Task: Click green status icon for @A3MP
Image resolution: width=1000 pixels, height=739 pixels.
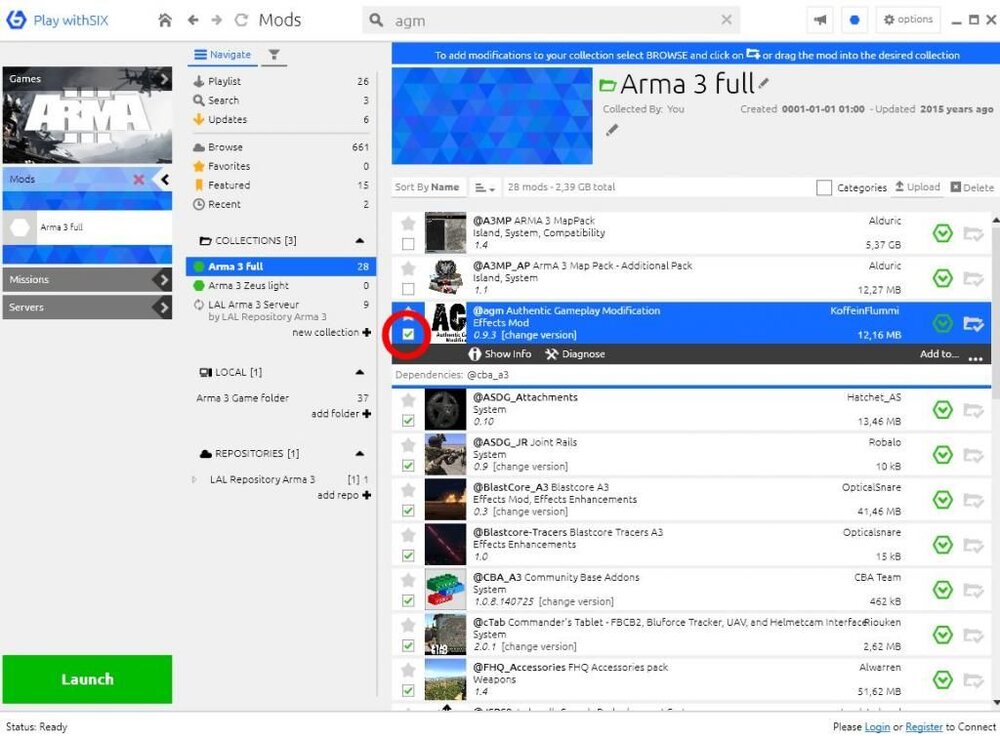Action: pyautogui.click(x=943, y=233)
